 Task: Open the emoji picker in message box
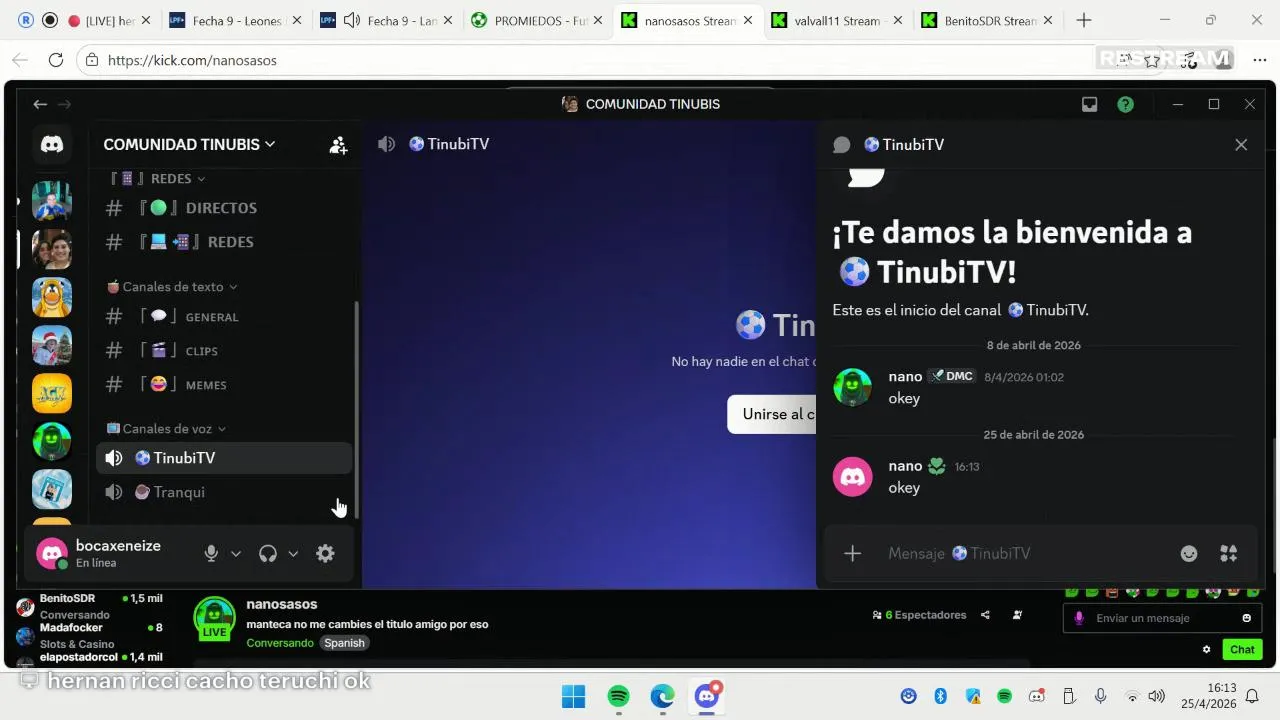pos(1189,553)
